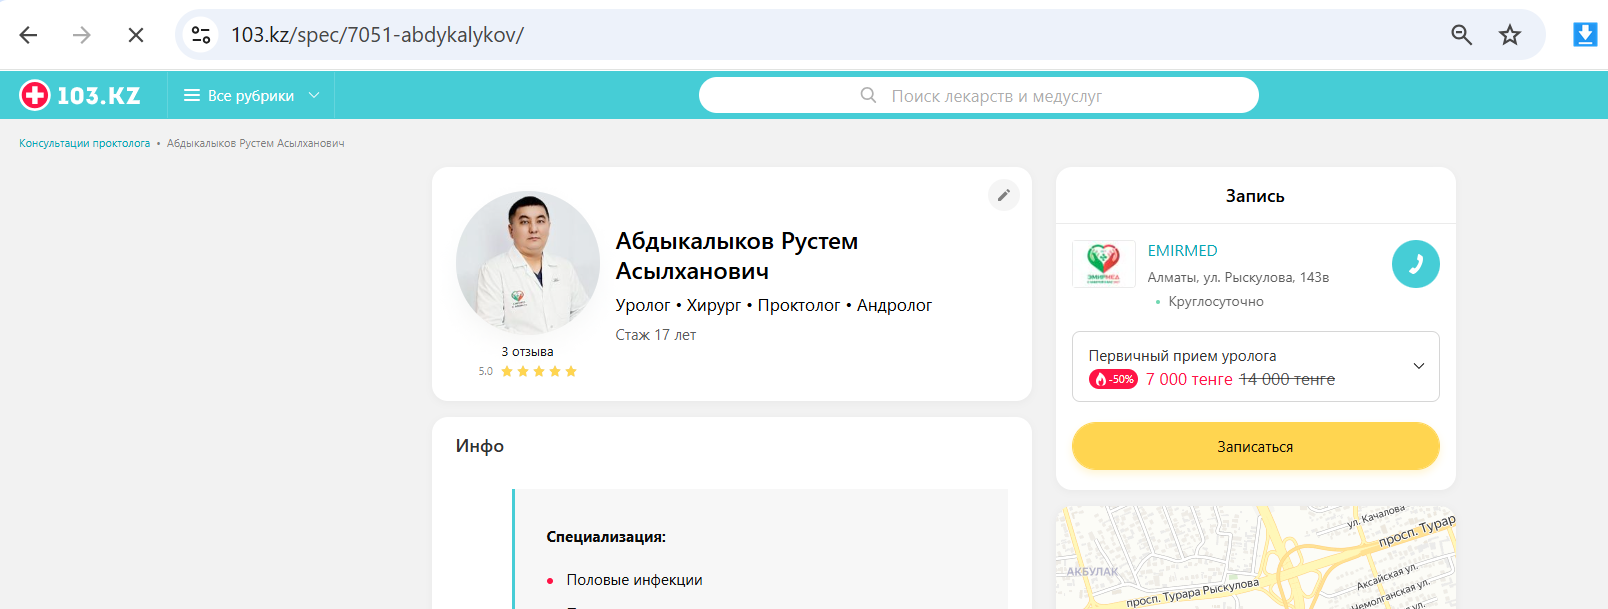Click 'Половые инфекции' list item
Viewport: 1608px width, 609px height.
(634, 580)
